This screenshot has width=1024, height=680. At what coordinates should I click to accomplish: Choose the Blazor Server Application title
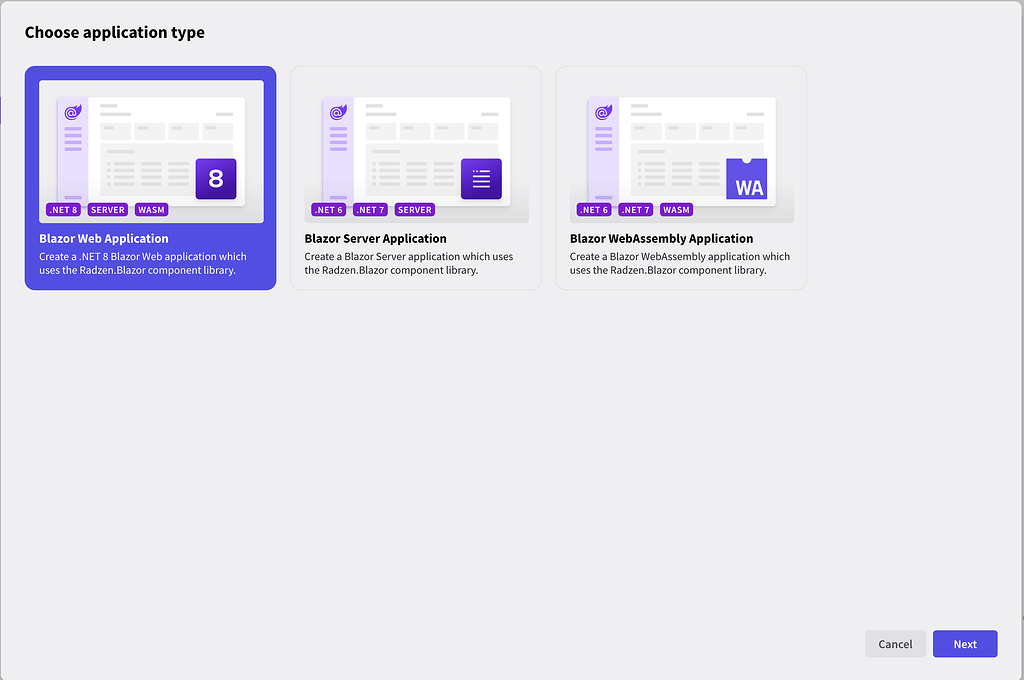375,239
